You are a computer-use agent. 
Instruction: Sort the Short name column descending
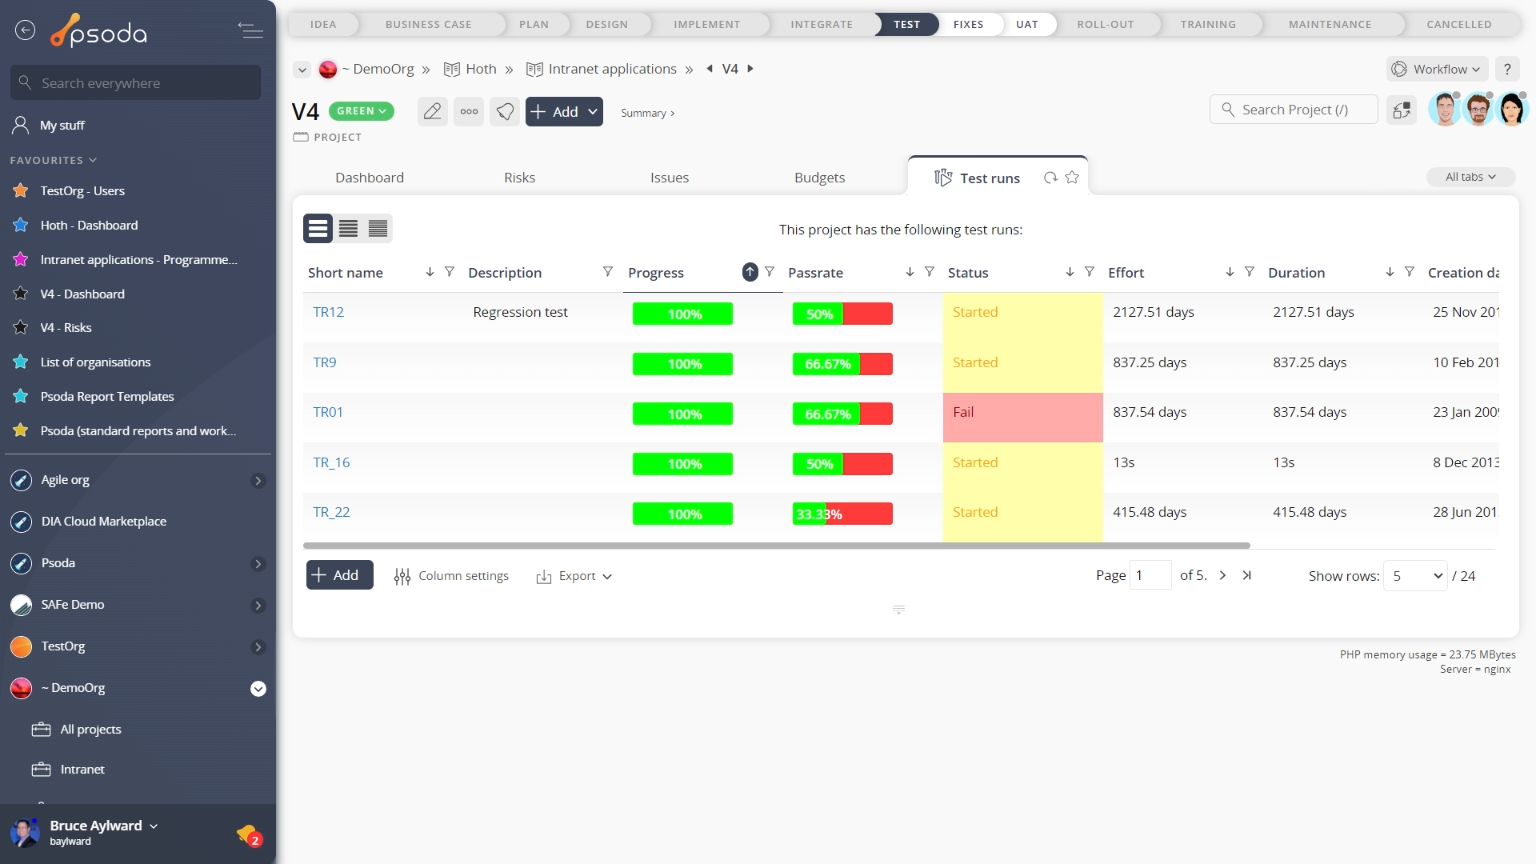coord(430,272)
